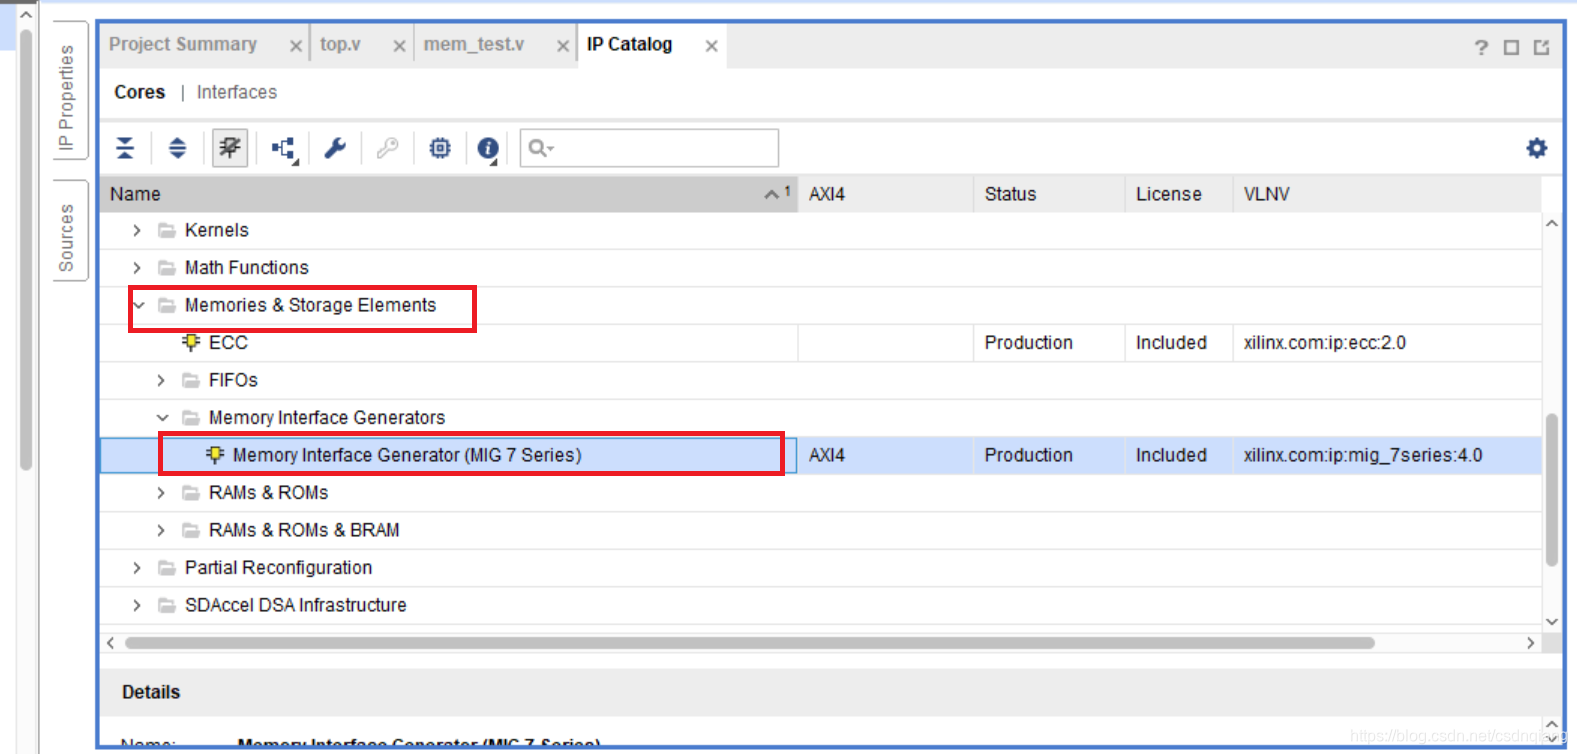Expand the RAMs & ROMs & BRAM folder
This screenshot has height=754, width=1577.
click(x=161, y=530)
